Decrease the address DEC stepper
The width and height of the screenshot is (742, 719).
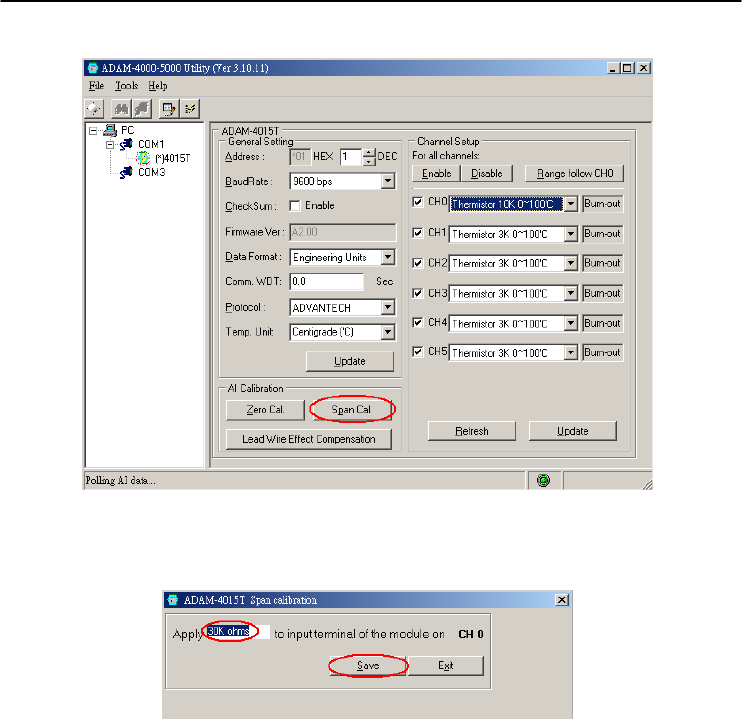pos(369,161)
